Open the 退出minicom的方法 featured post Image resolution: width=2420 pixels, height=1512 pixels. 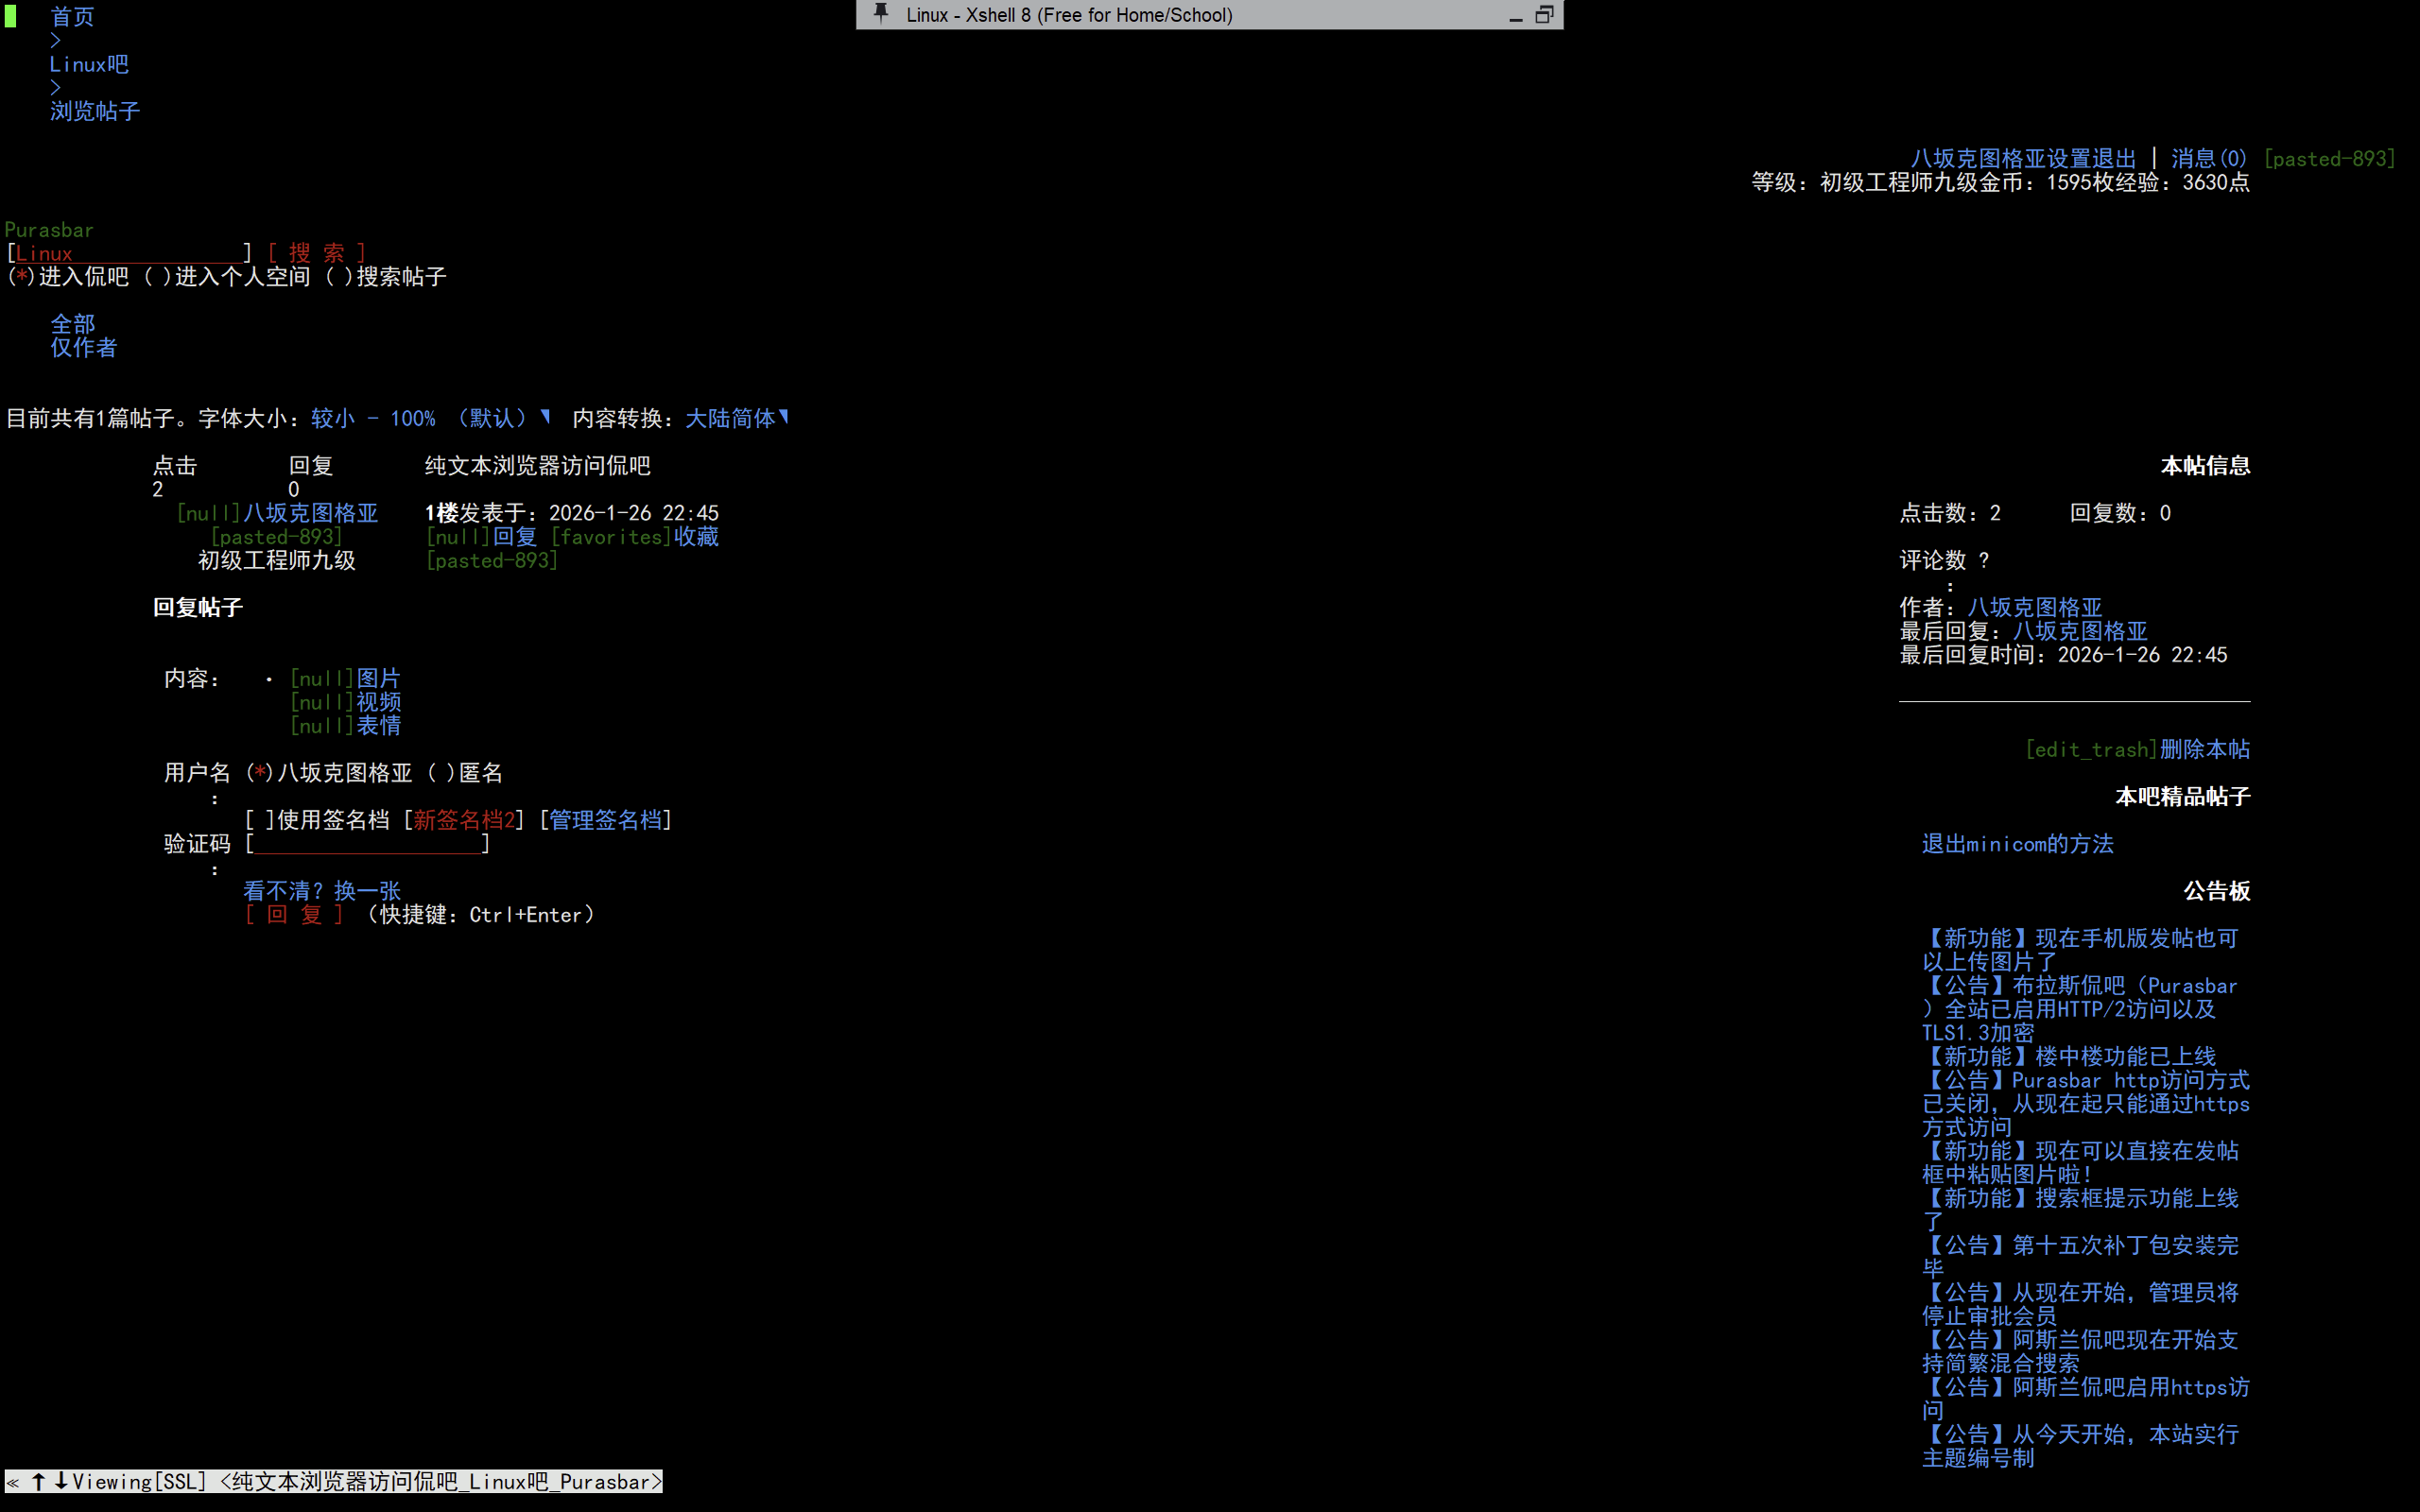pos(2017,844)
